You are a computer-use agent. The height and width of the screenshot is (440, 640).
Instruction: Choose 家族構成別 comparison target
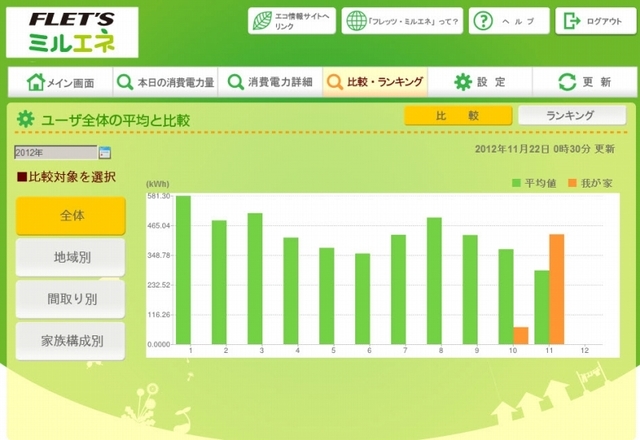pyautogui.click(x=70, y=341)
